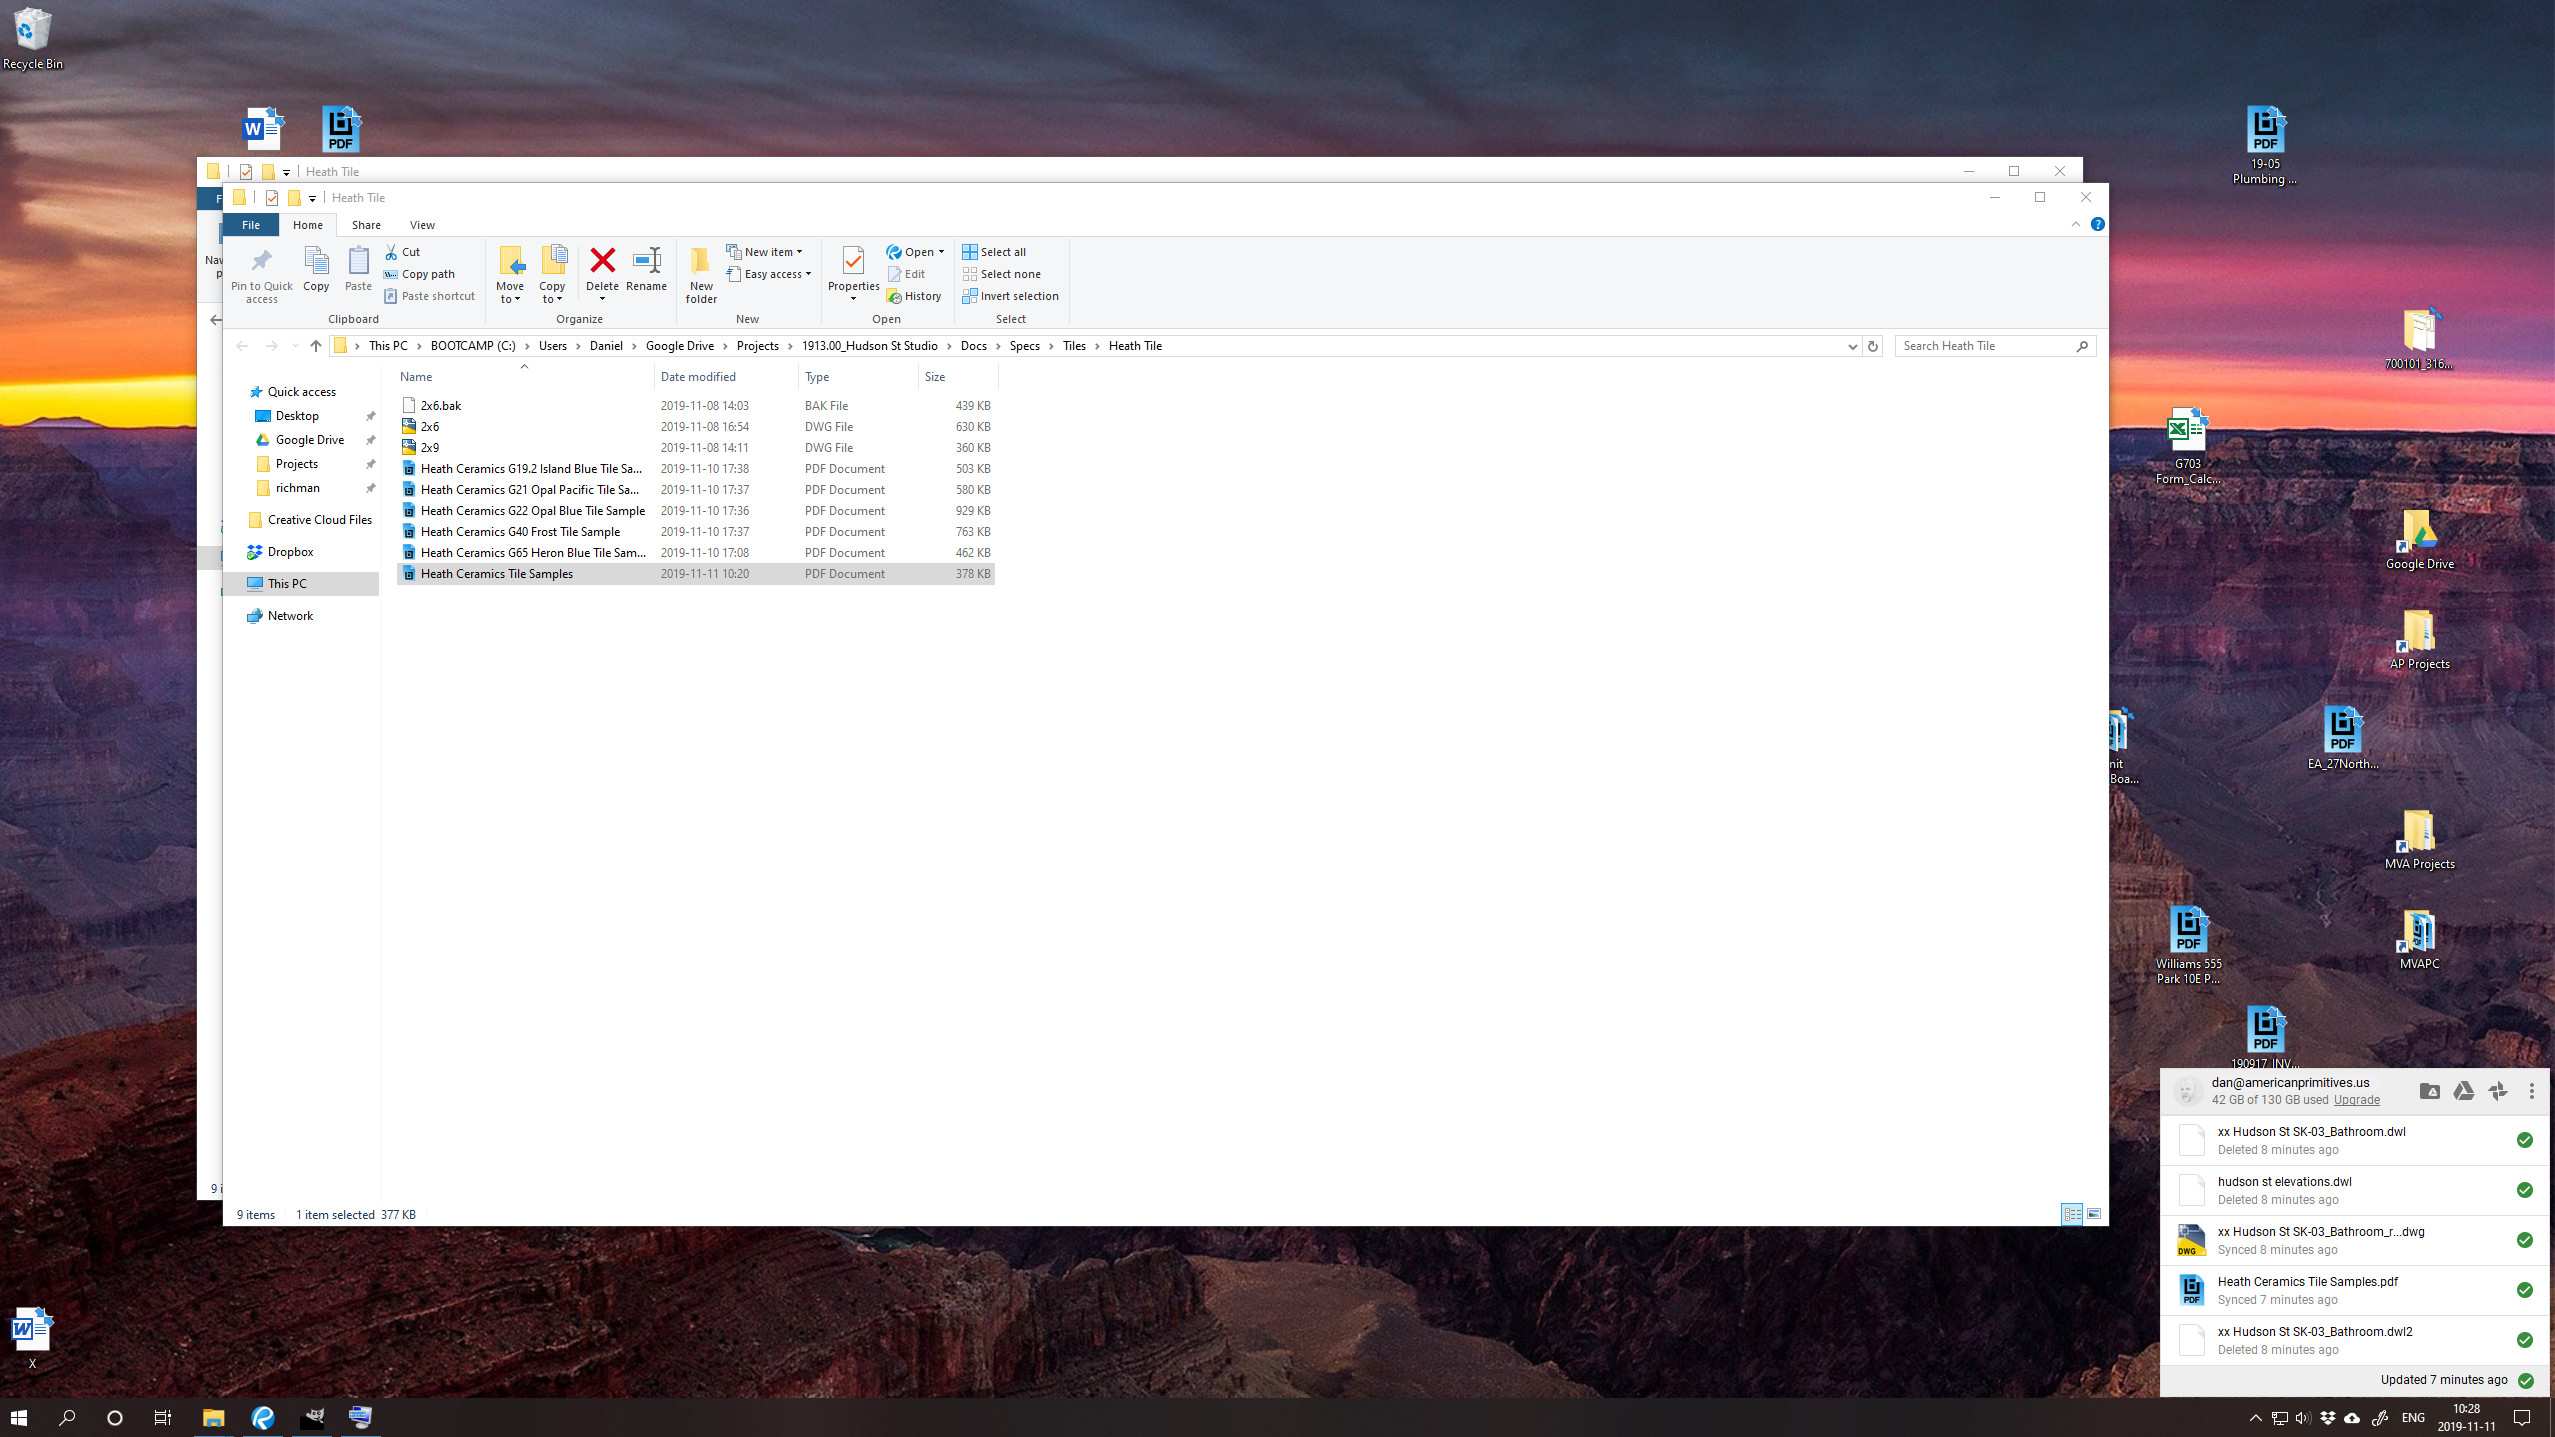Click Cut in the Clipboard group

pos(403,252)
